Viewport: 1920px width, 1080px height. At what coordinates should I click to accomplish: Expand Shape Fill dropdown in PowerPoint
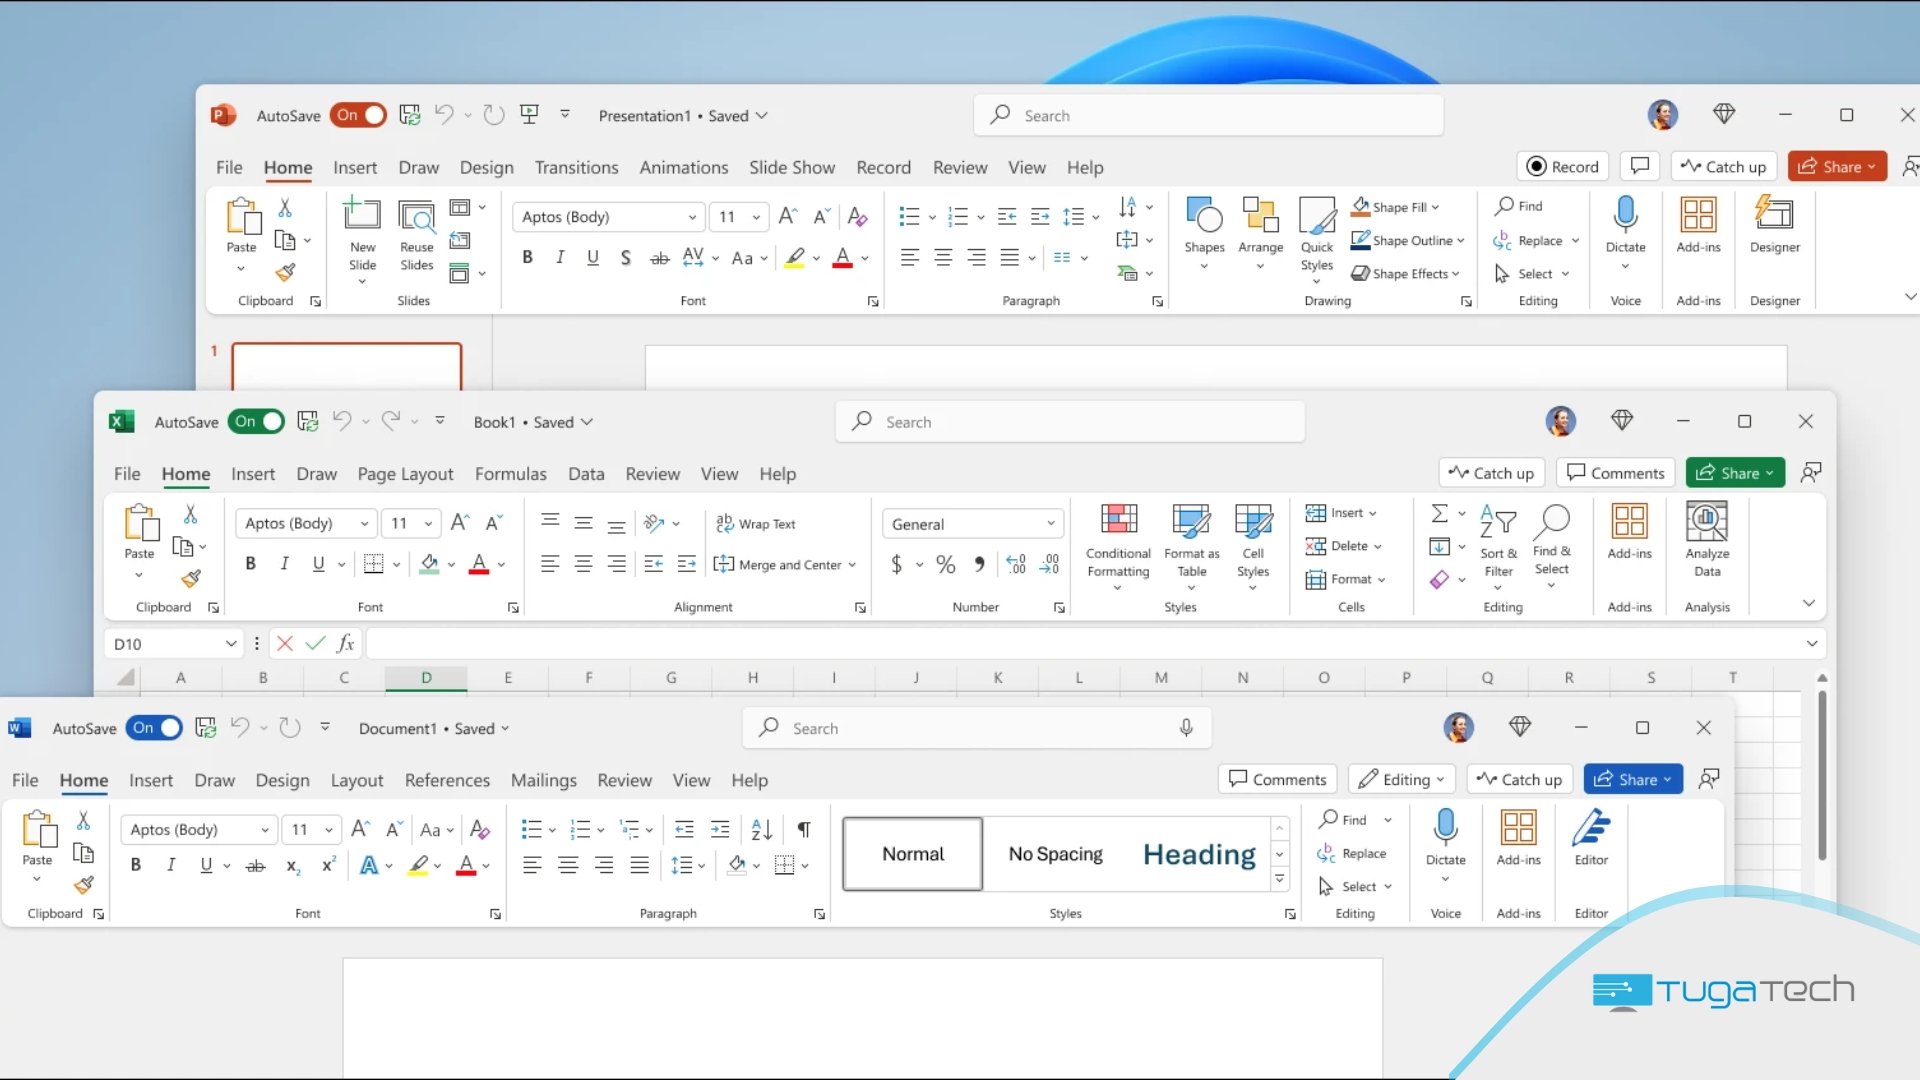click(1435, 207)
